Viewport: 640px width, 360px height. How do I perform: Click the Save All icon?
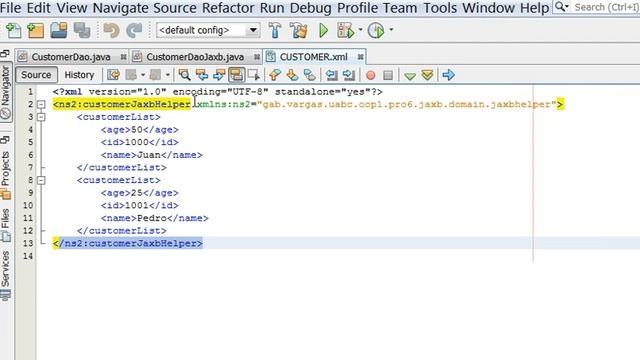point(82,30)
